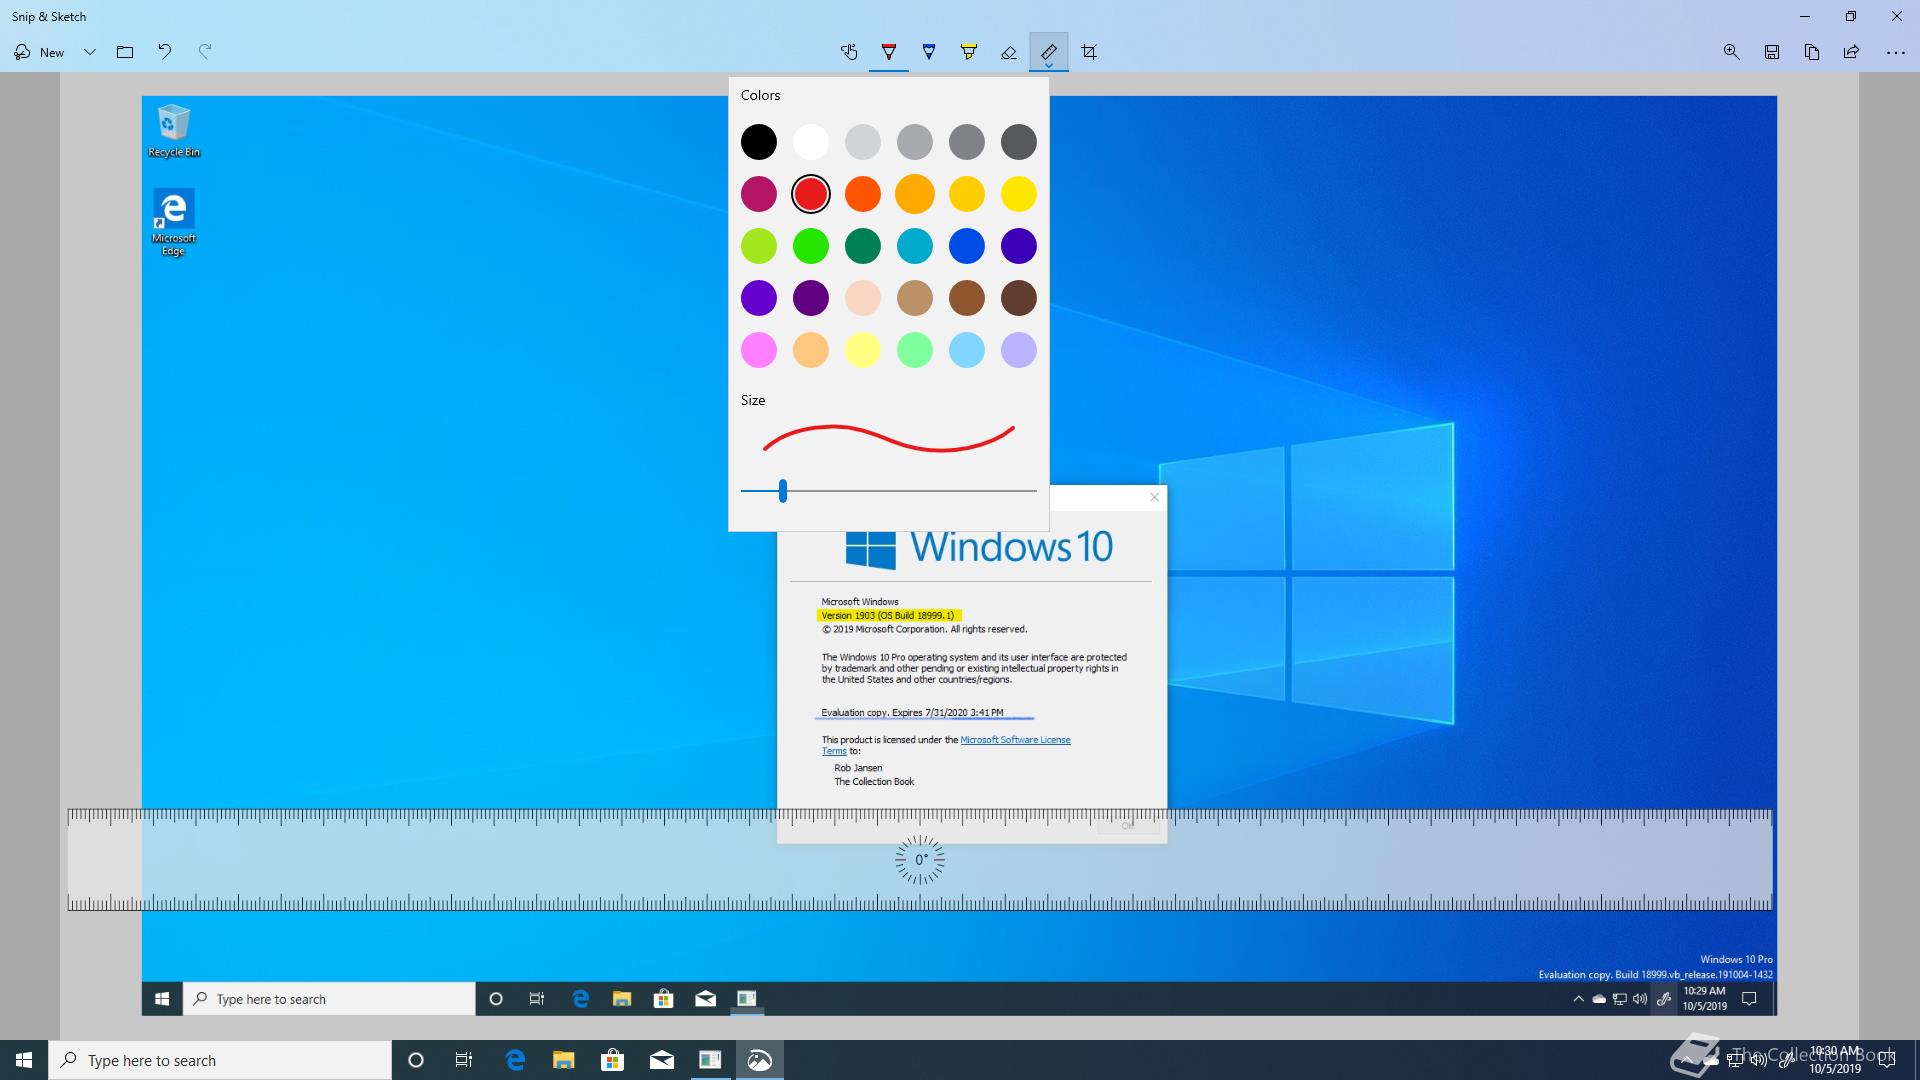Image resolution: width=1920 pixels, height=1080 pixels.
Task: Open the See more ellipsis menu
Action: (x=1896, y=52)
